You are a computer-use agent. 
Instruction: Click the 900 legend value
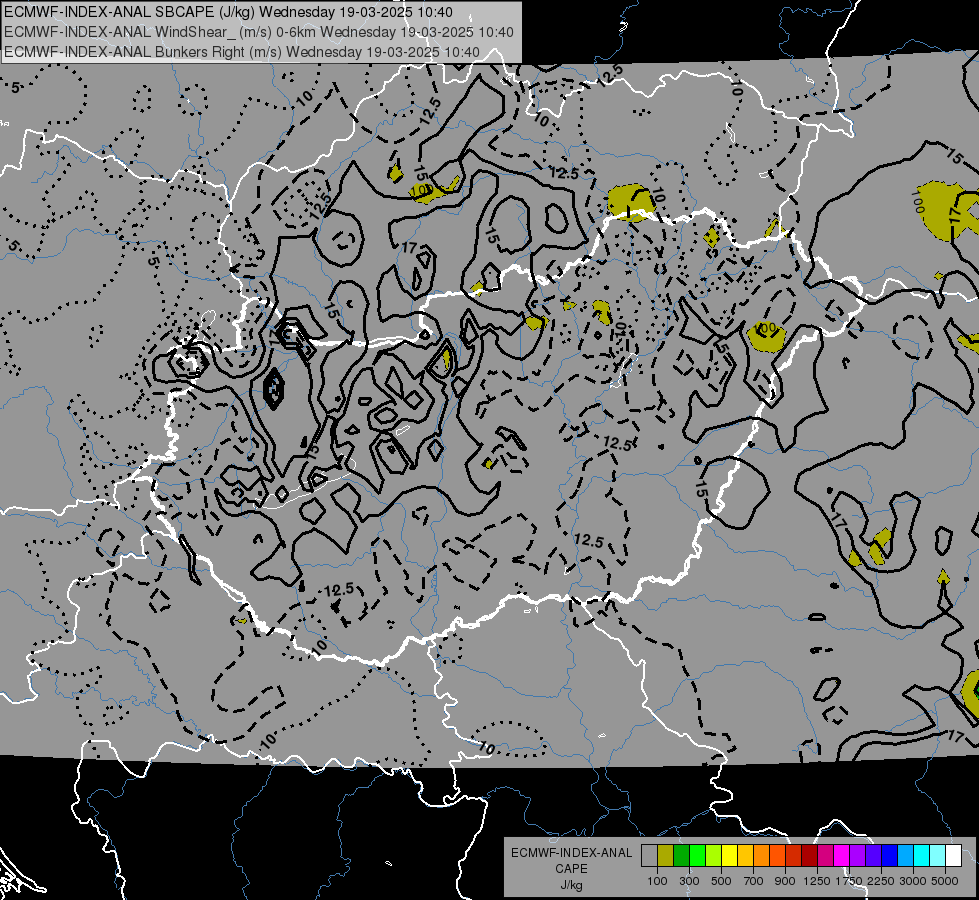[785, 881]
